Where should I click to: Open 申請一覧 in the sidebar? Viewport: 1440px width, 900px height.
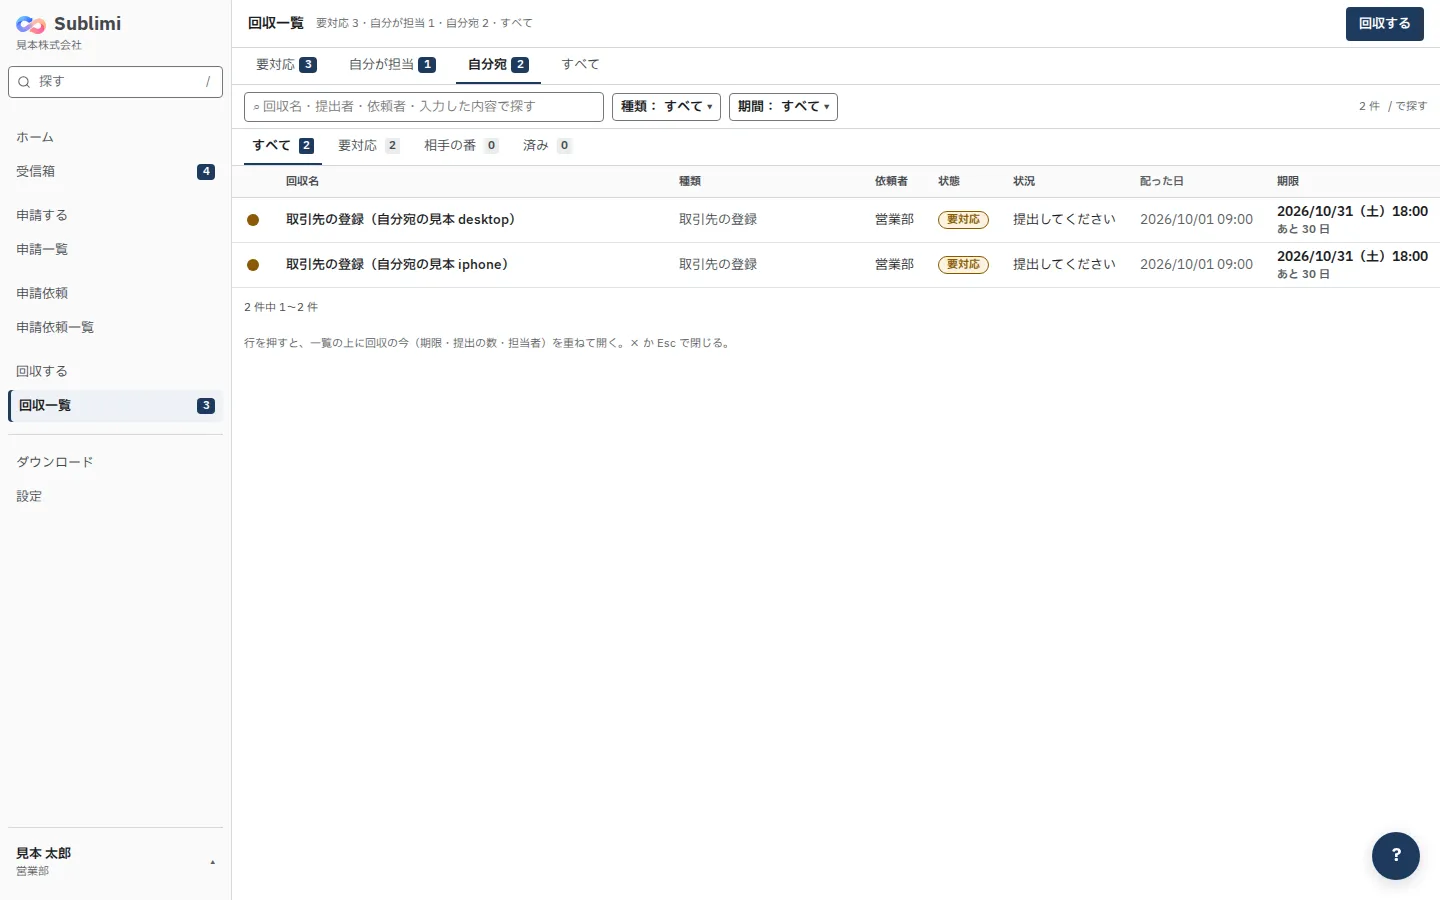pyautogui.click(x=115, y=250)
